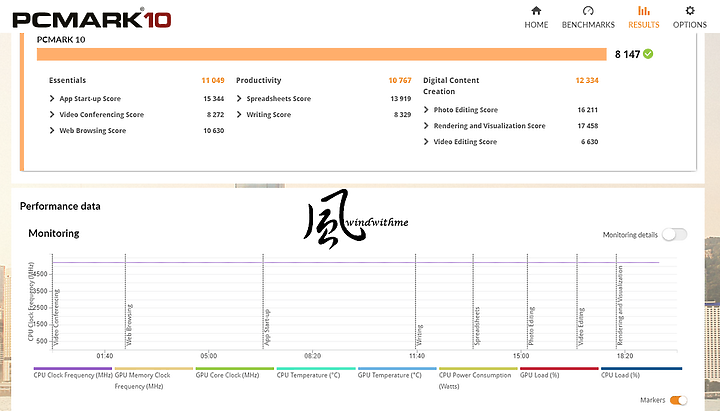Toggle GPU Load legend entry
Image resolution: width=720 pixels, height=411 pixels.
point(559,373)
